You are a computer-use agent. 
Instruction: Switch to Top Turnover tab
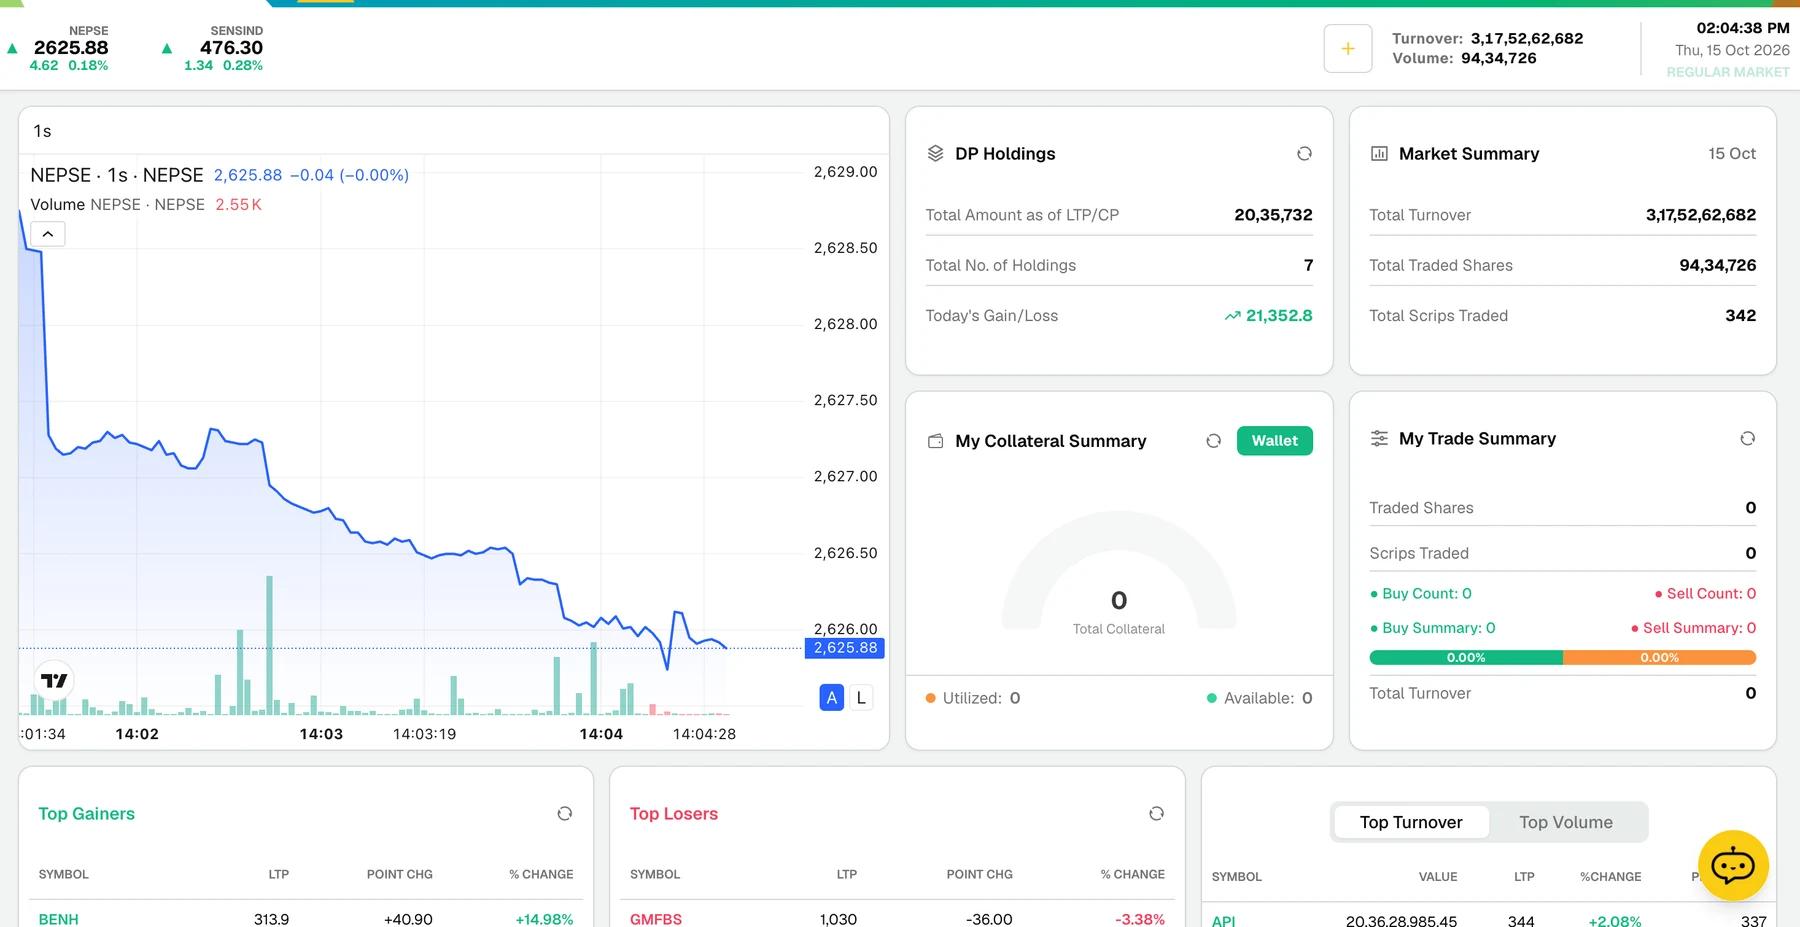pyautogui.click(x=1411, y=822)
